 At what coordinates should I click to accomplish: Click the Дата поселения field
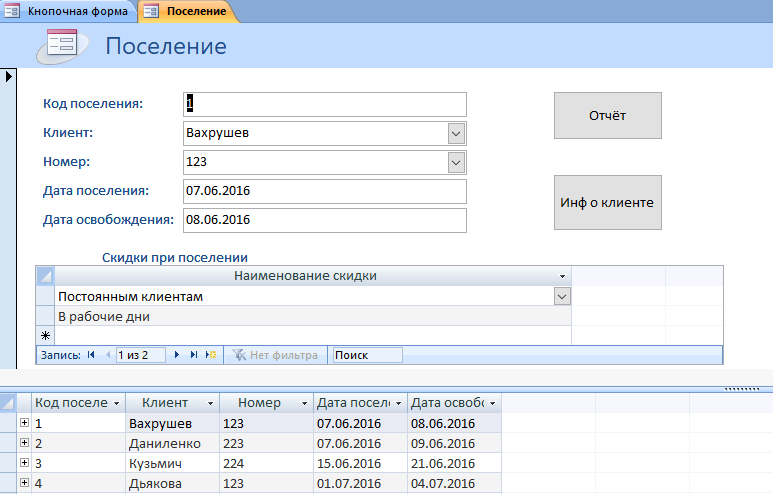tap(324, 191)
